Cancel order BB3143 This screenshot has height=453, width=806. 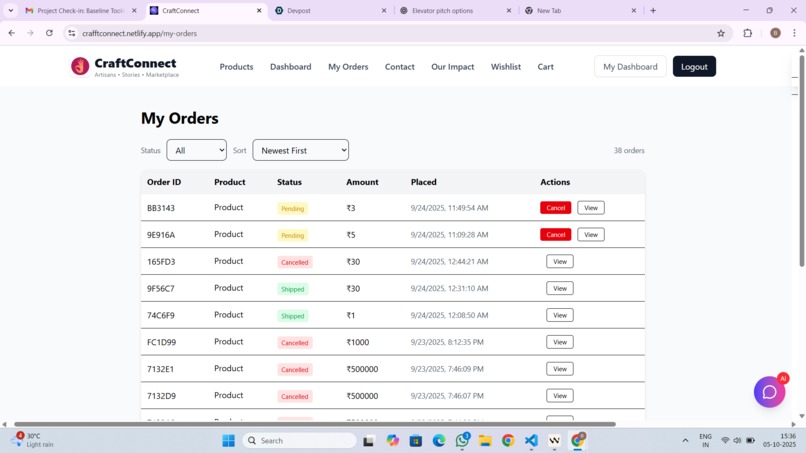(x=555, y=208)
